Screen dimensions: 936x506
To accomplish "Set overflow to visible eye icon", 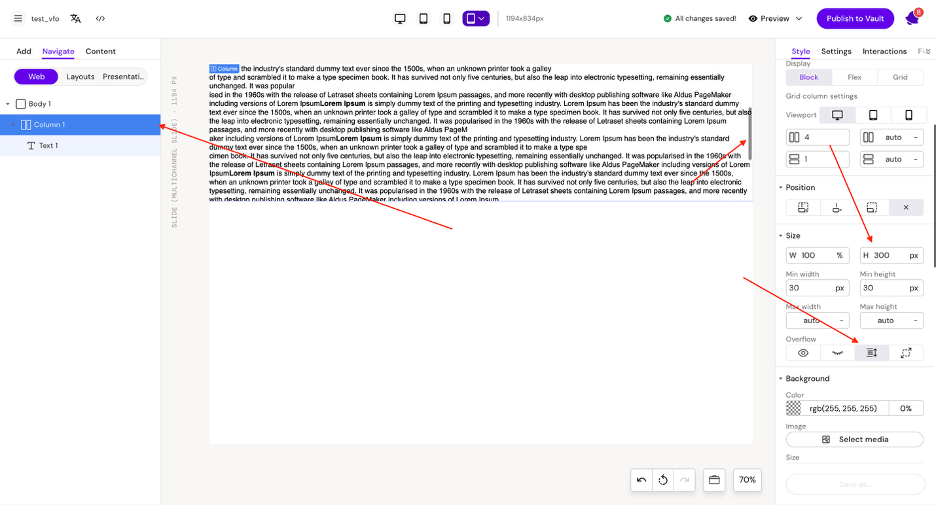I will coord(803,353).
